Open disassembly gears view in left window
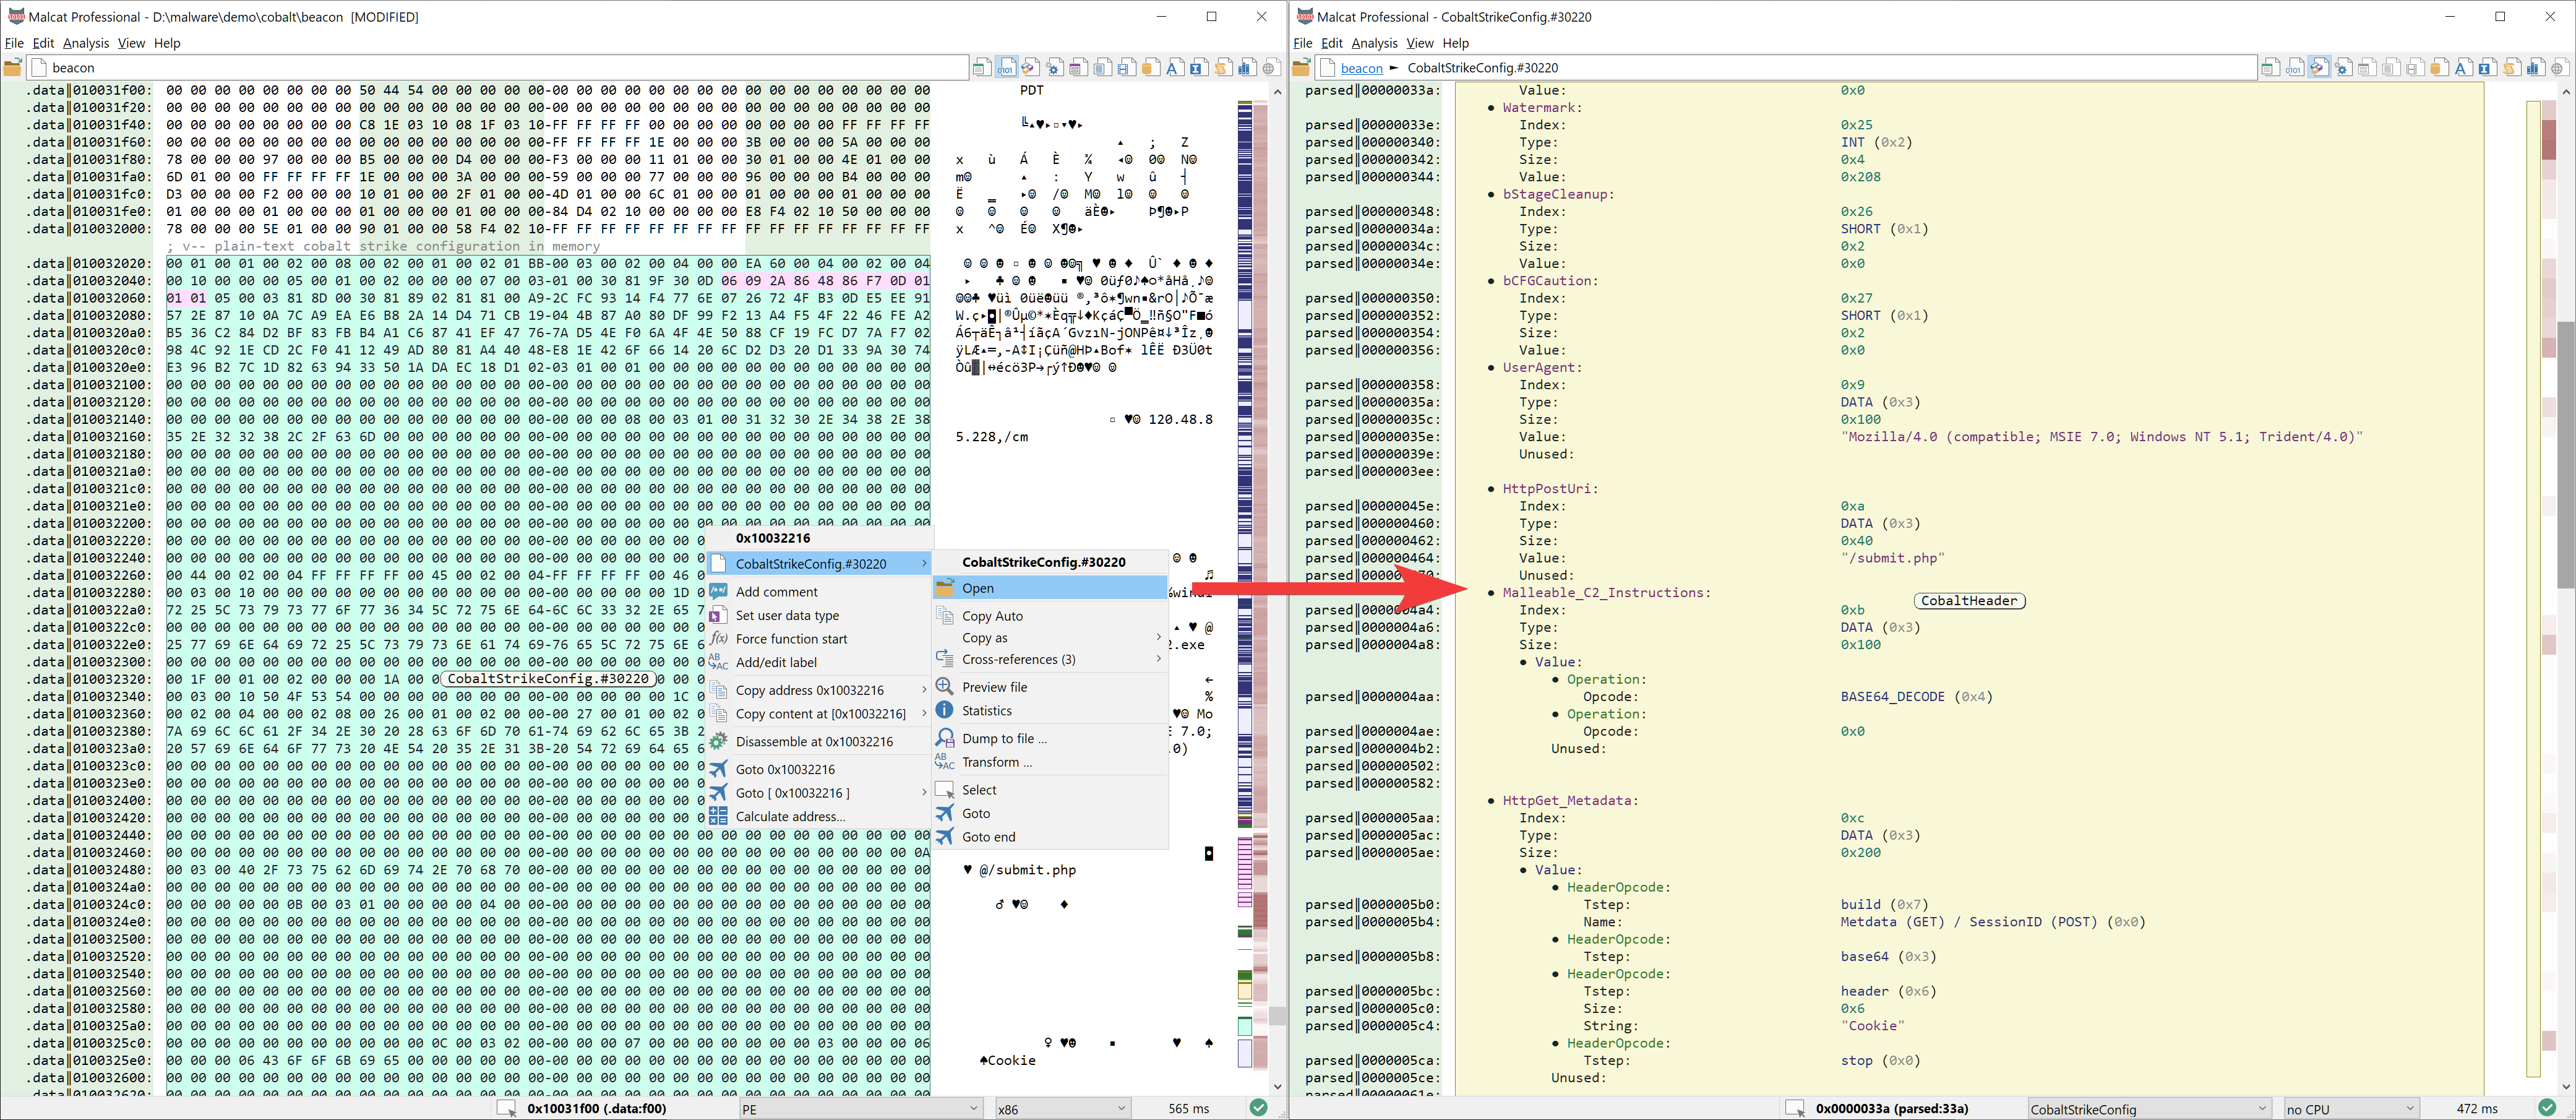This screenshot has height=1120, width=2576. point(1054,68)
